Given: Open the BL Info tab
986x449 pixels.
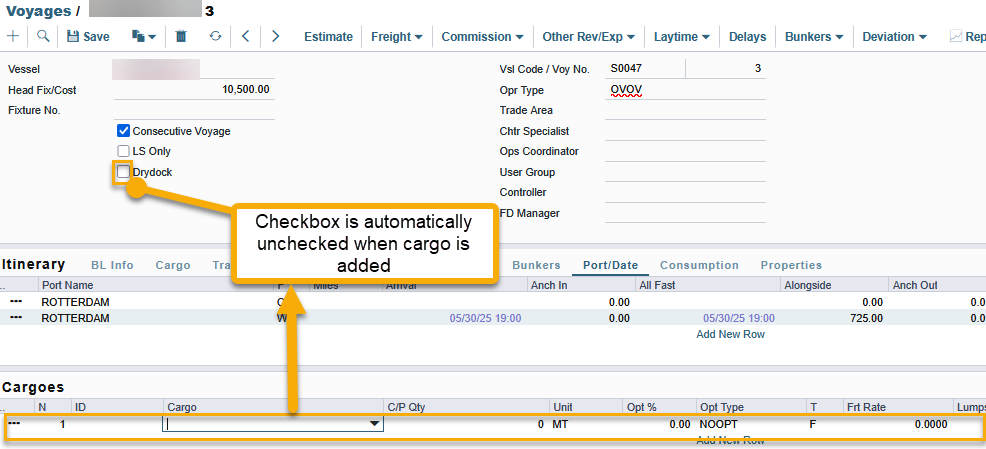Looking at the screenshot, I should (112, 265).
